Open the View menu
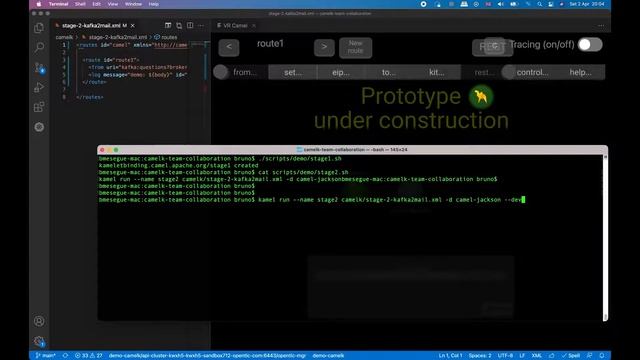The height and width of the screenshot is (360, 640). [113, 4]
